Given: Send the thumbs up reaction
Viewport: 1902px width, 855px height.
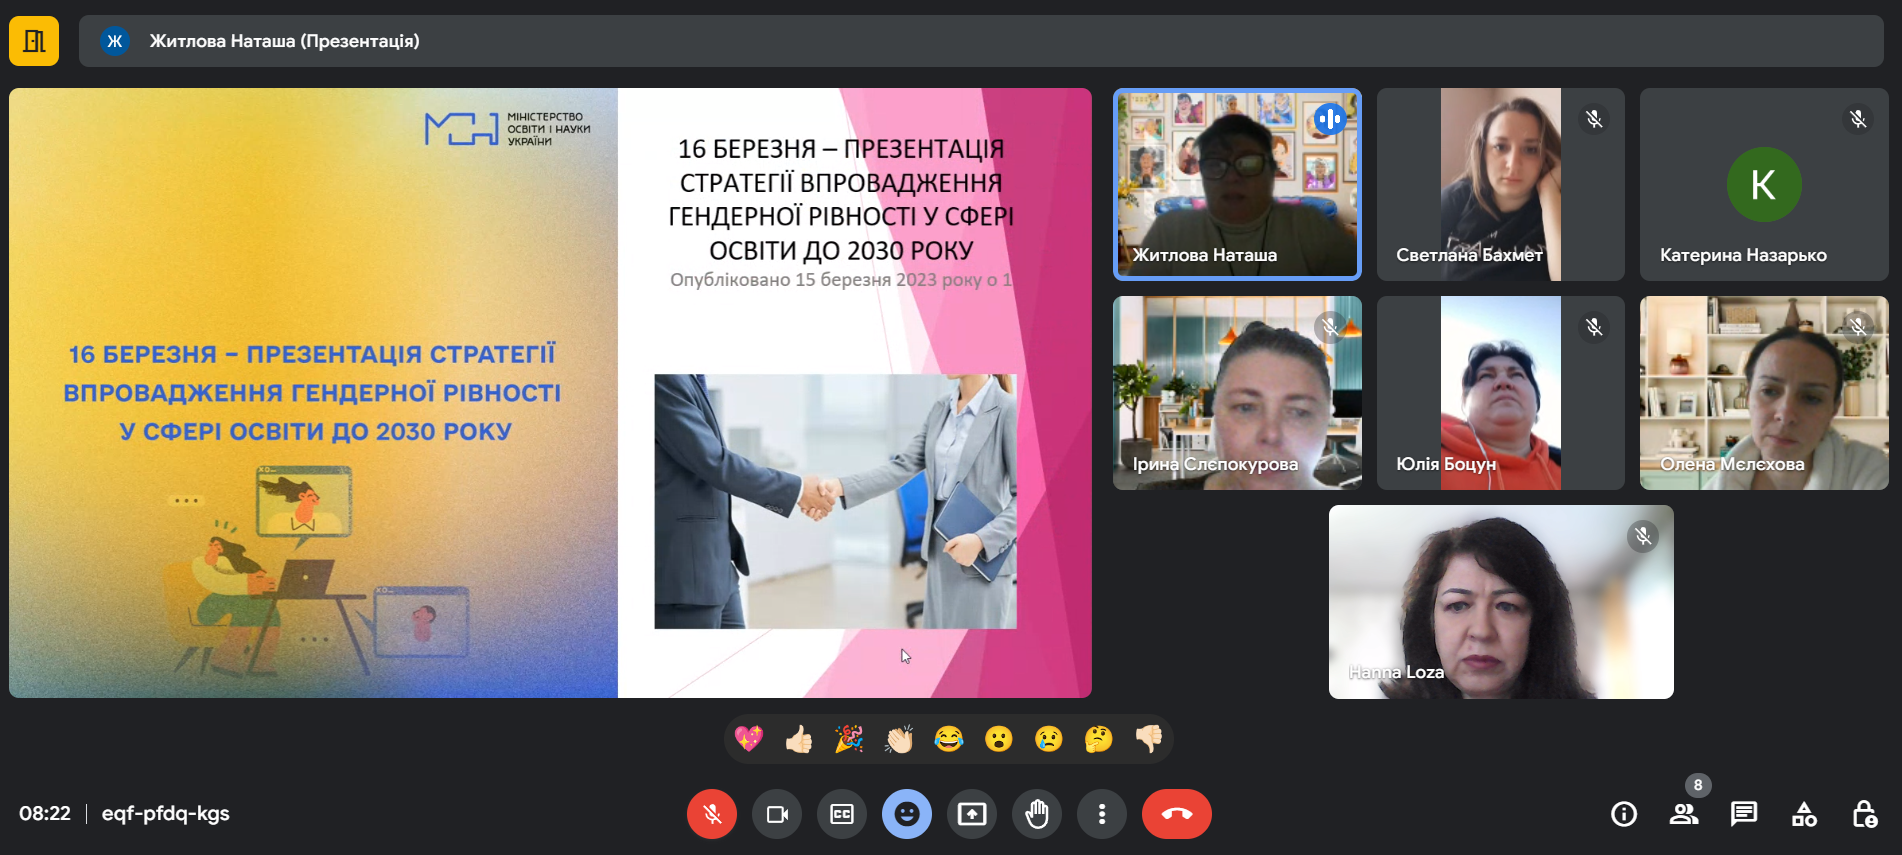Looking at the screenshot, I should point(799,739).
